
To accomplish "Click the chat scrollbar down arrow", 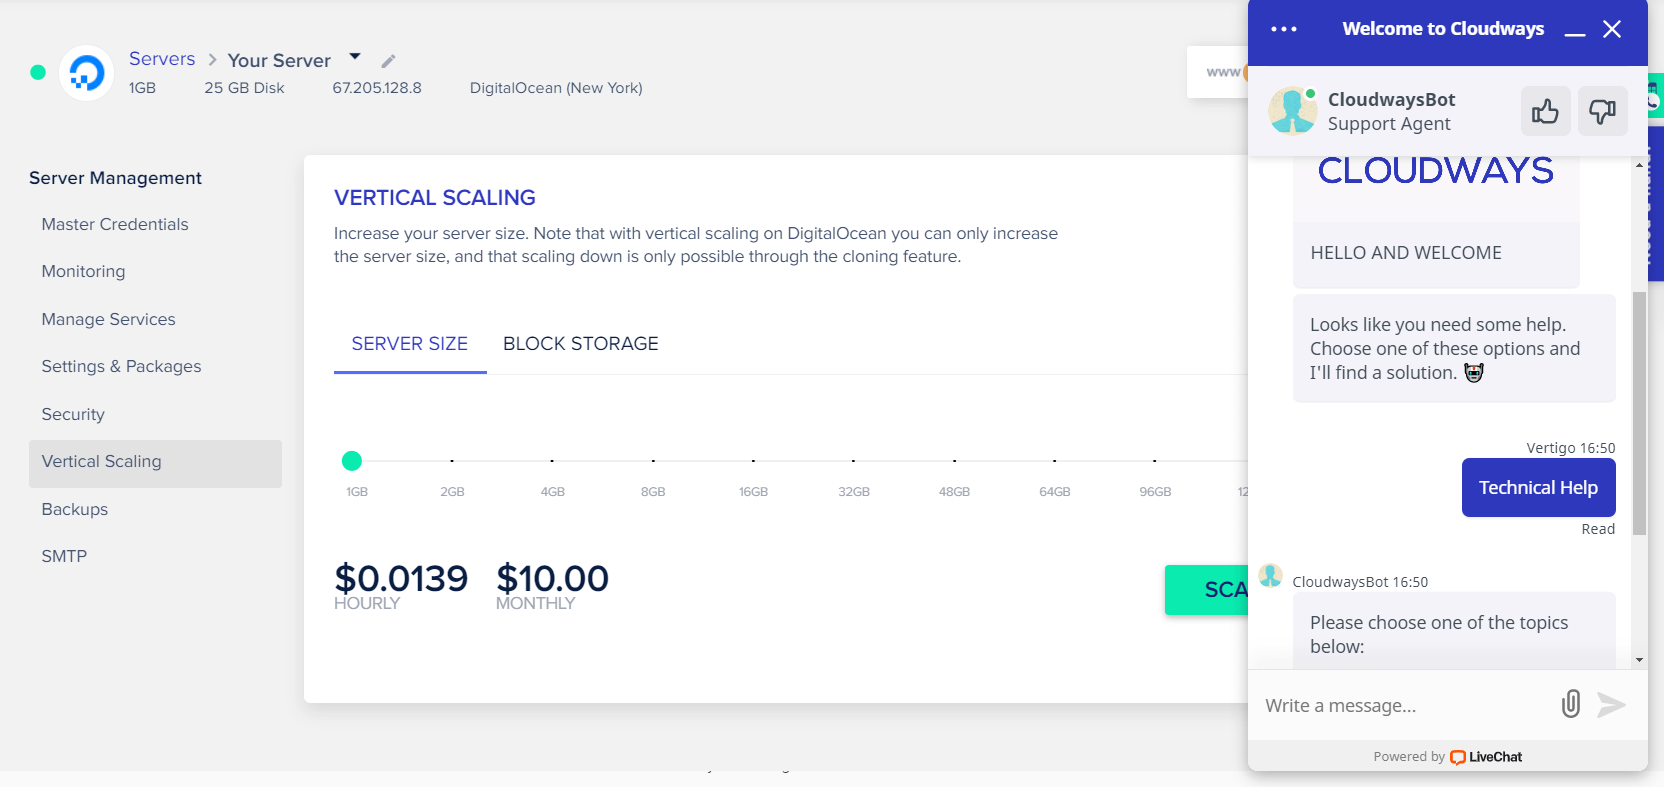I will 1637,658.
